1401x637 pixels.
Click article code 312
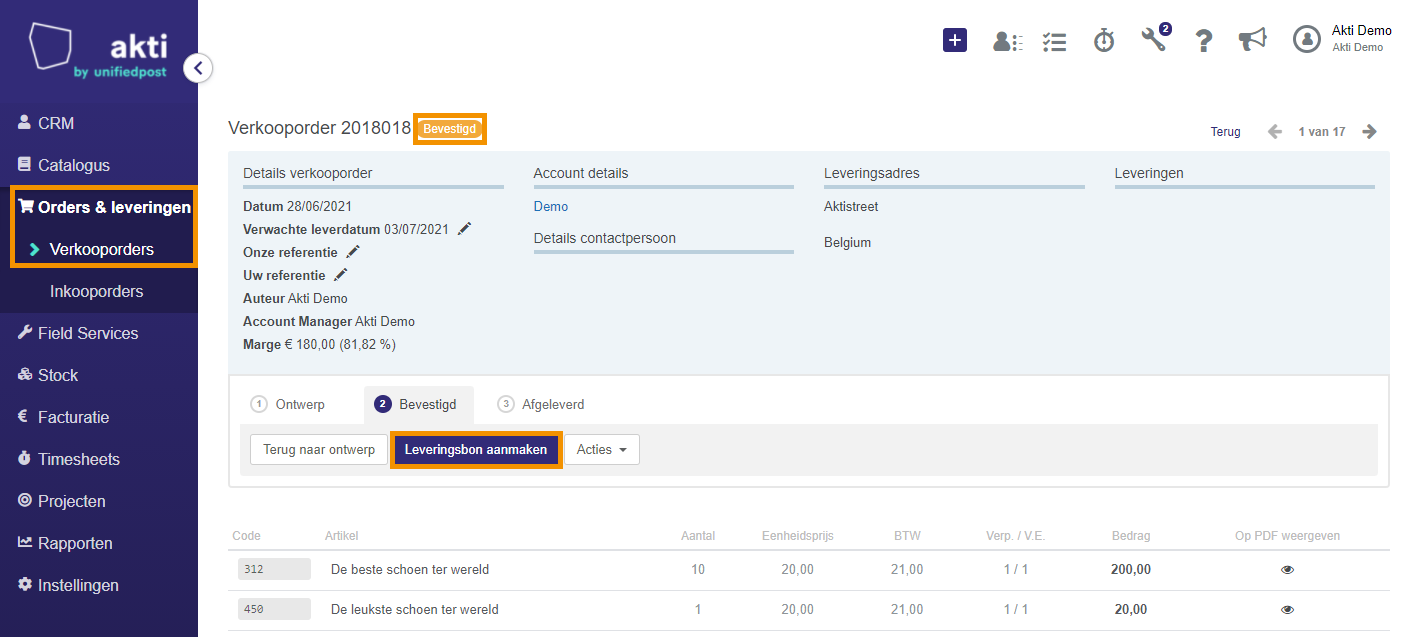pyautogui.click(x=274, y=569)
